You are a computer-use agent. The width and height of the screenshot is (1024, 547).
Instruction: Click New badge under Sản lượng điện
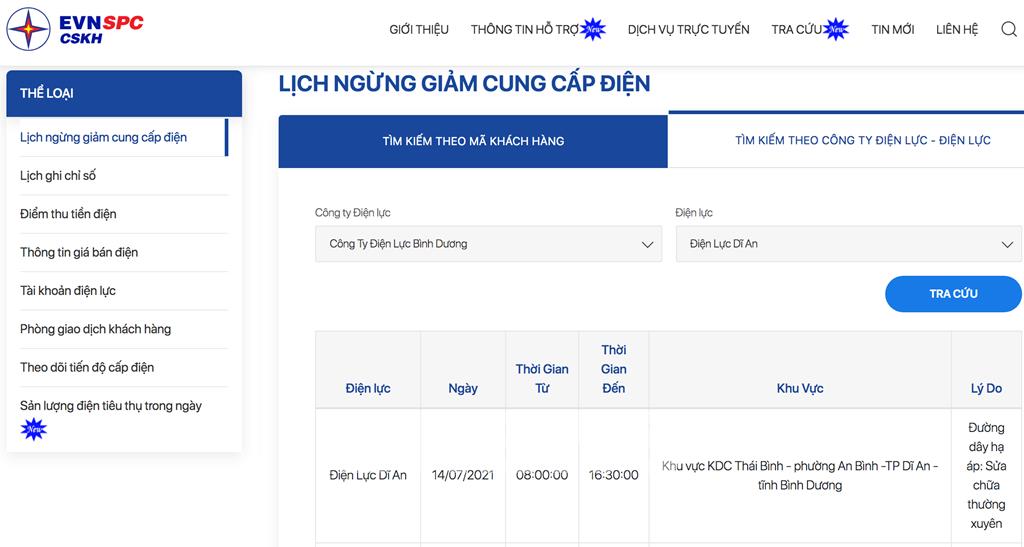coord(34,430)
